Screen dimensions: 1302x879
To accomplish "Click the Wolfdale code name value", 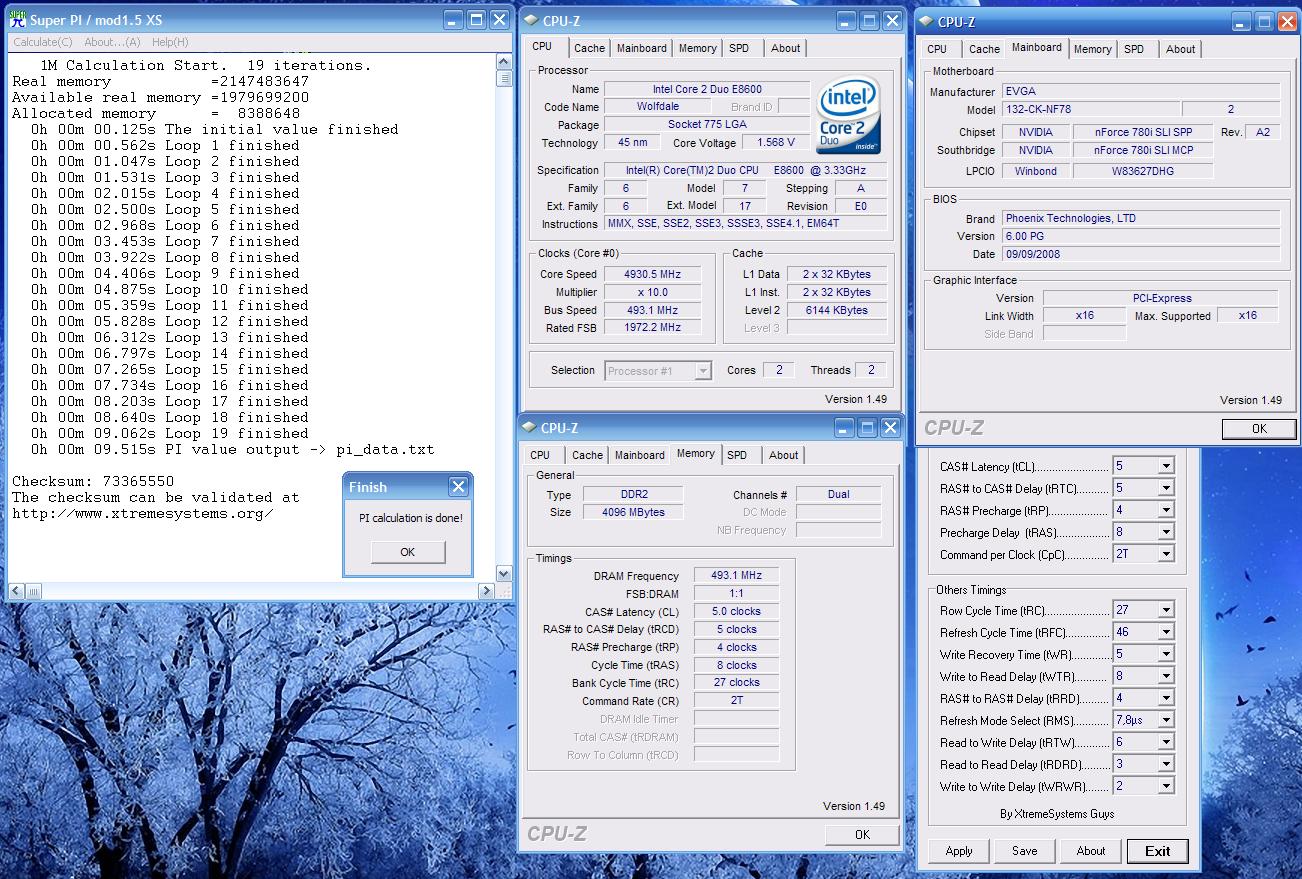I will (658, 107).
